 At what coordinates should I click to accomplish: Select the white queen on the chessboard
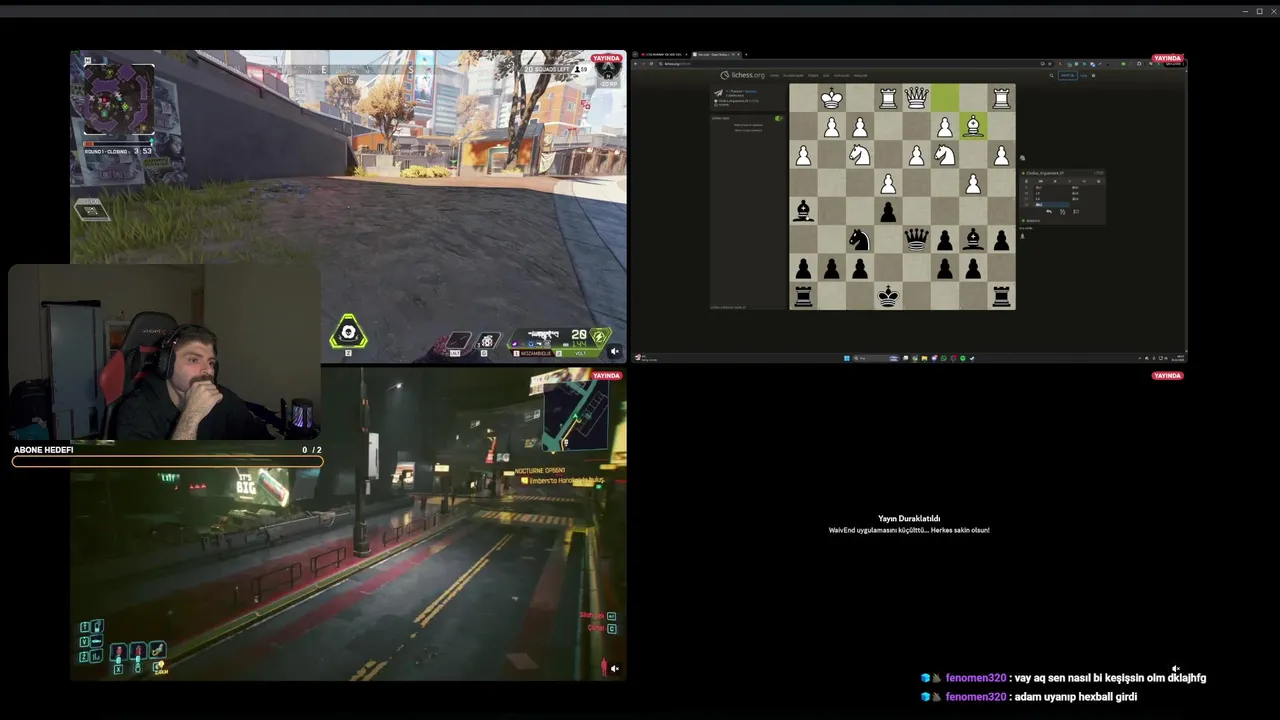pyautogui.click(x=916, y=98)
